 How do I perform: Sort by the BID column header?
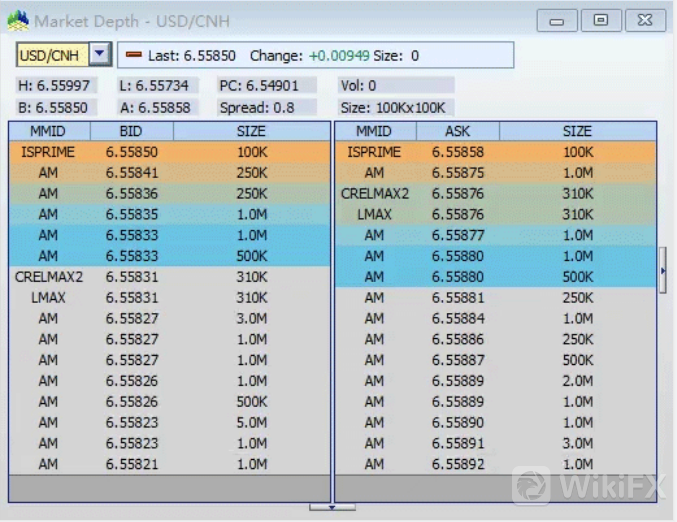coord(131,131)
